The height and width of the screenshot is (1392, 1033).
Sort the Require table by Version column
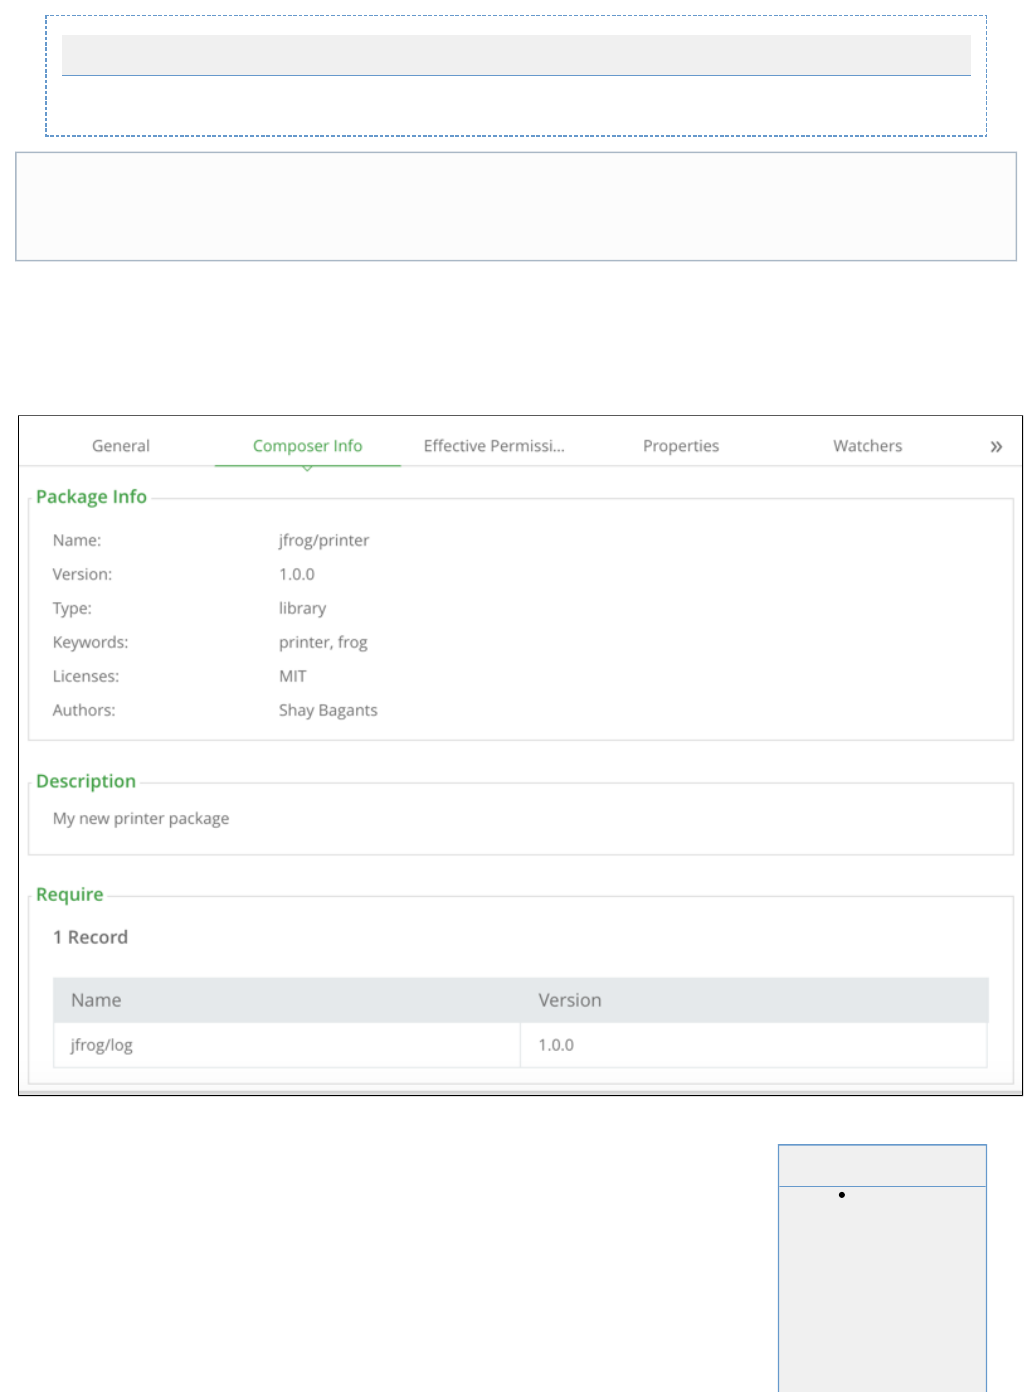pyautogui.click(x=570, y=1000)
